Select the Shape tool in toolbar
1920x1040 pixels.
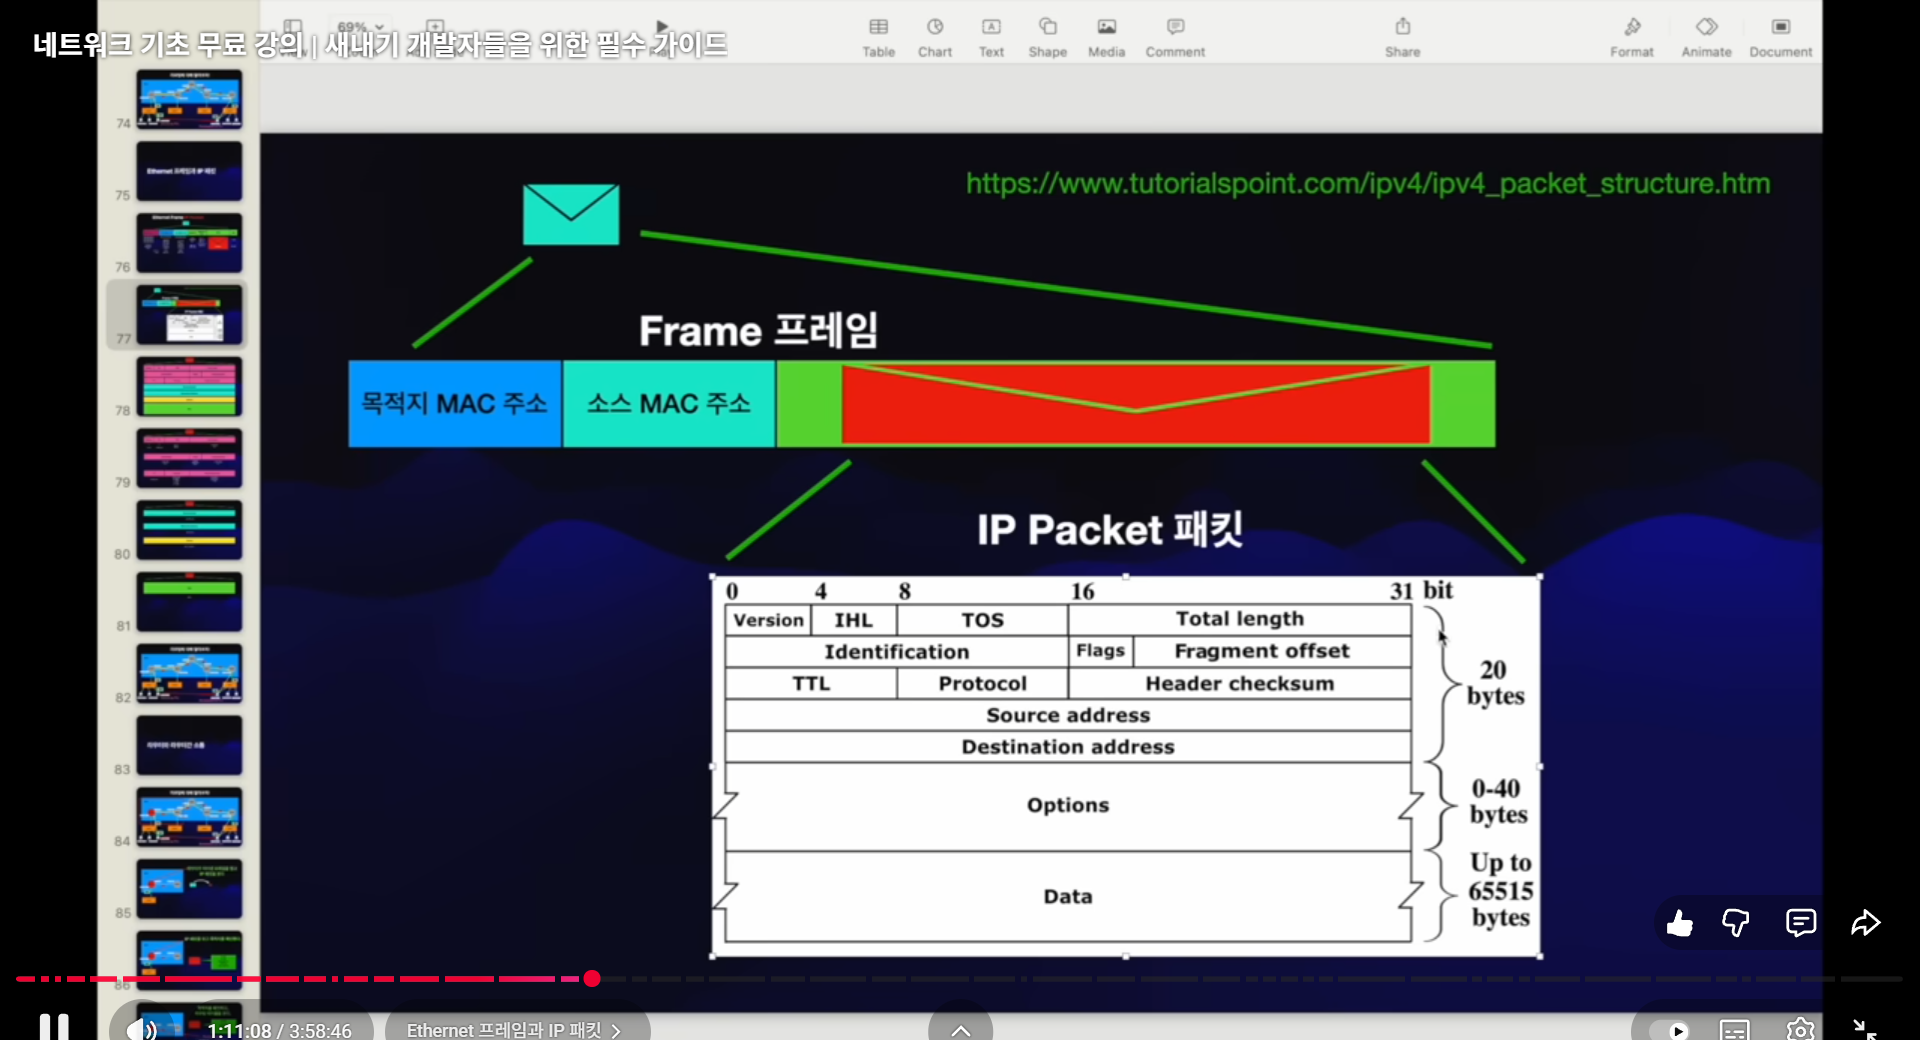(1047, 36)
